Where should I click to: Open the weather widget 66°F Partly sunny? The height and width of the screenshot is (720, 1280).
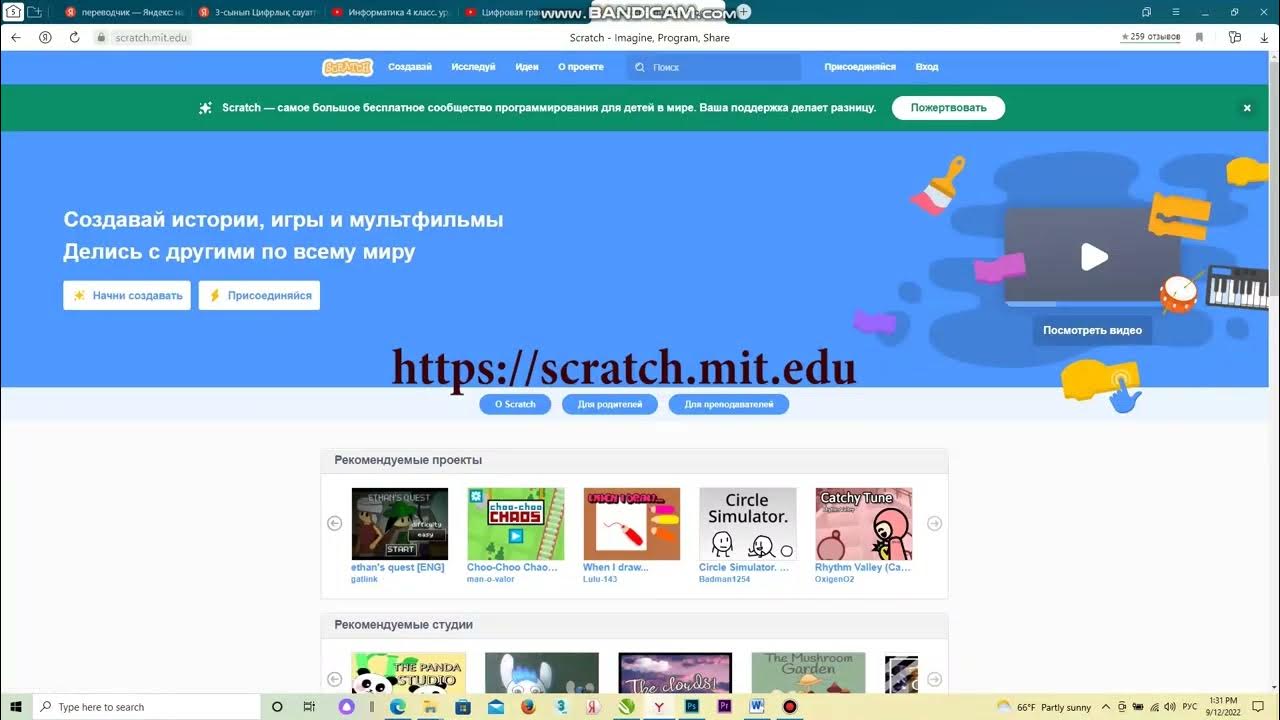click(x=1044, y=707)
